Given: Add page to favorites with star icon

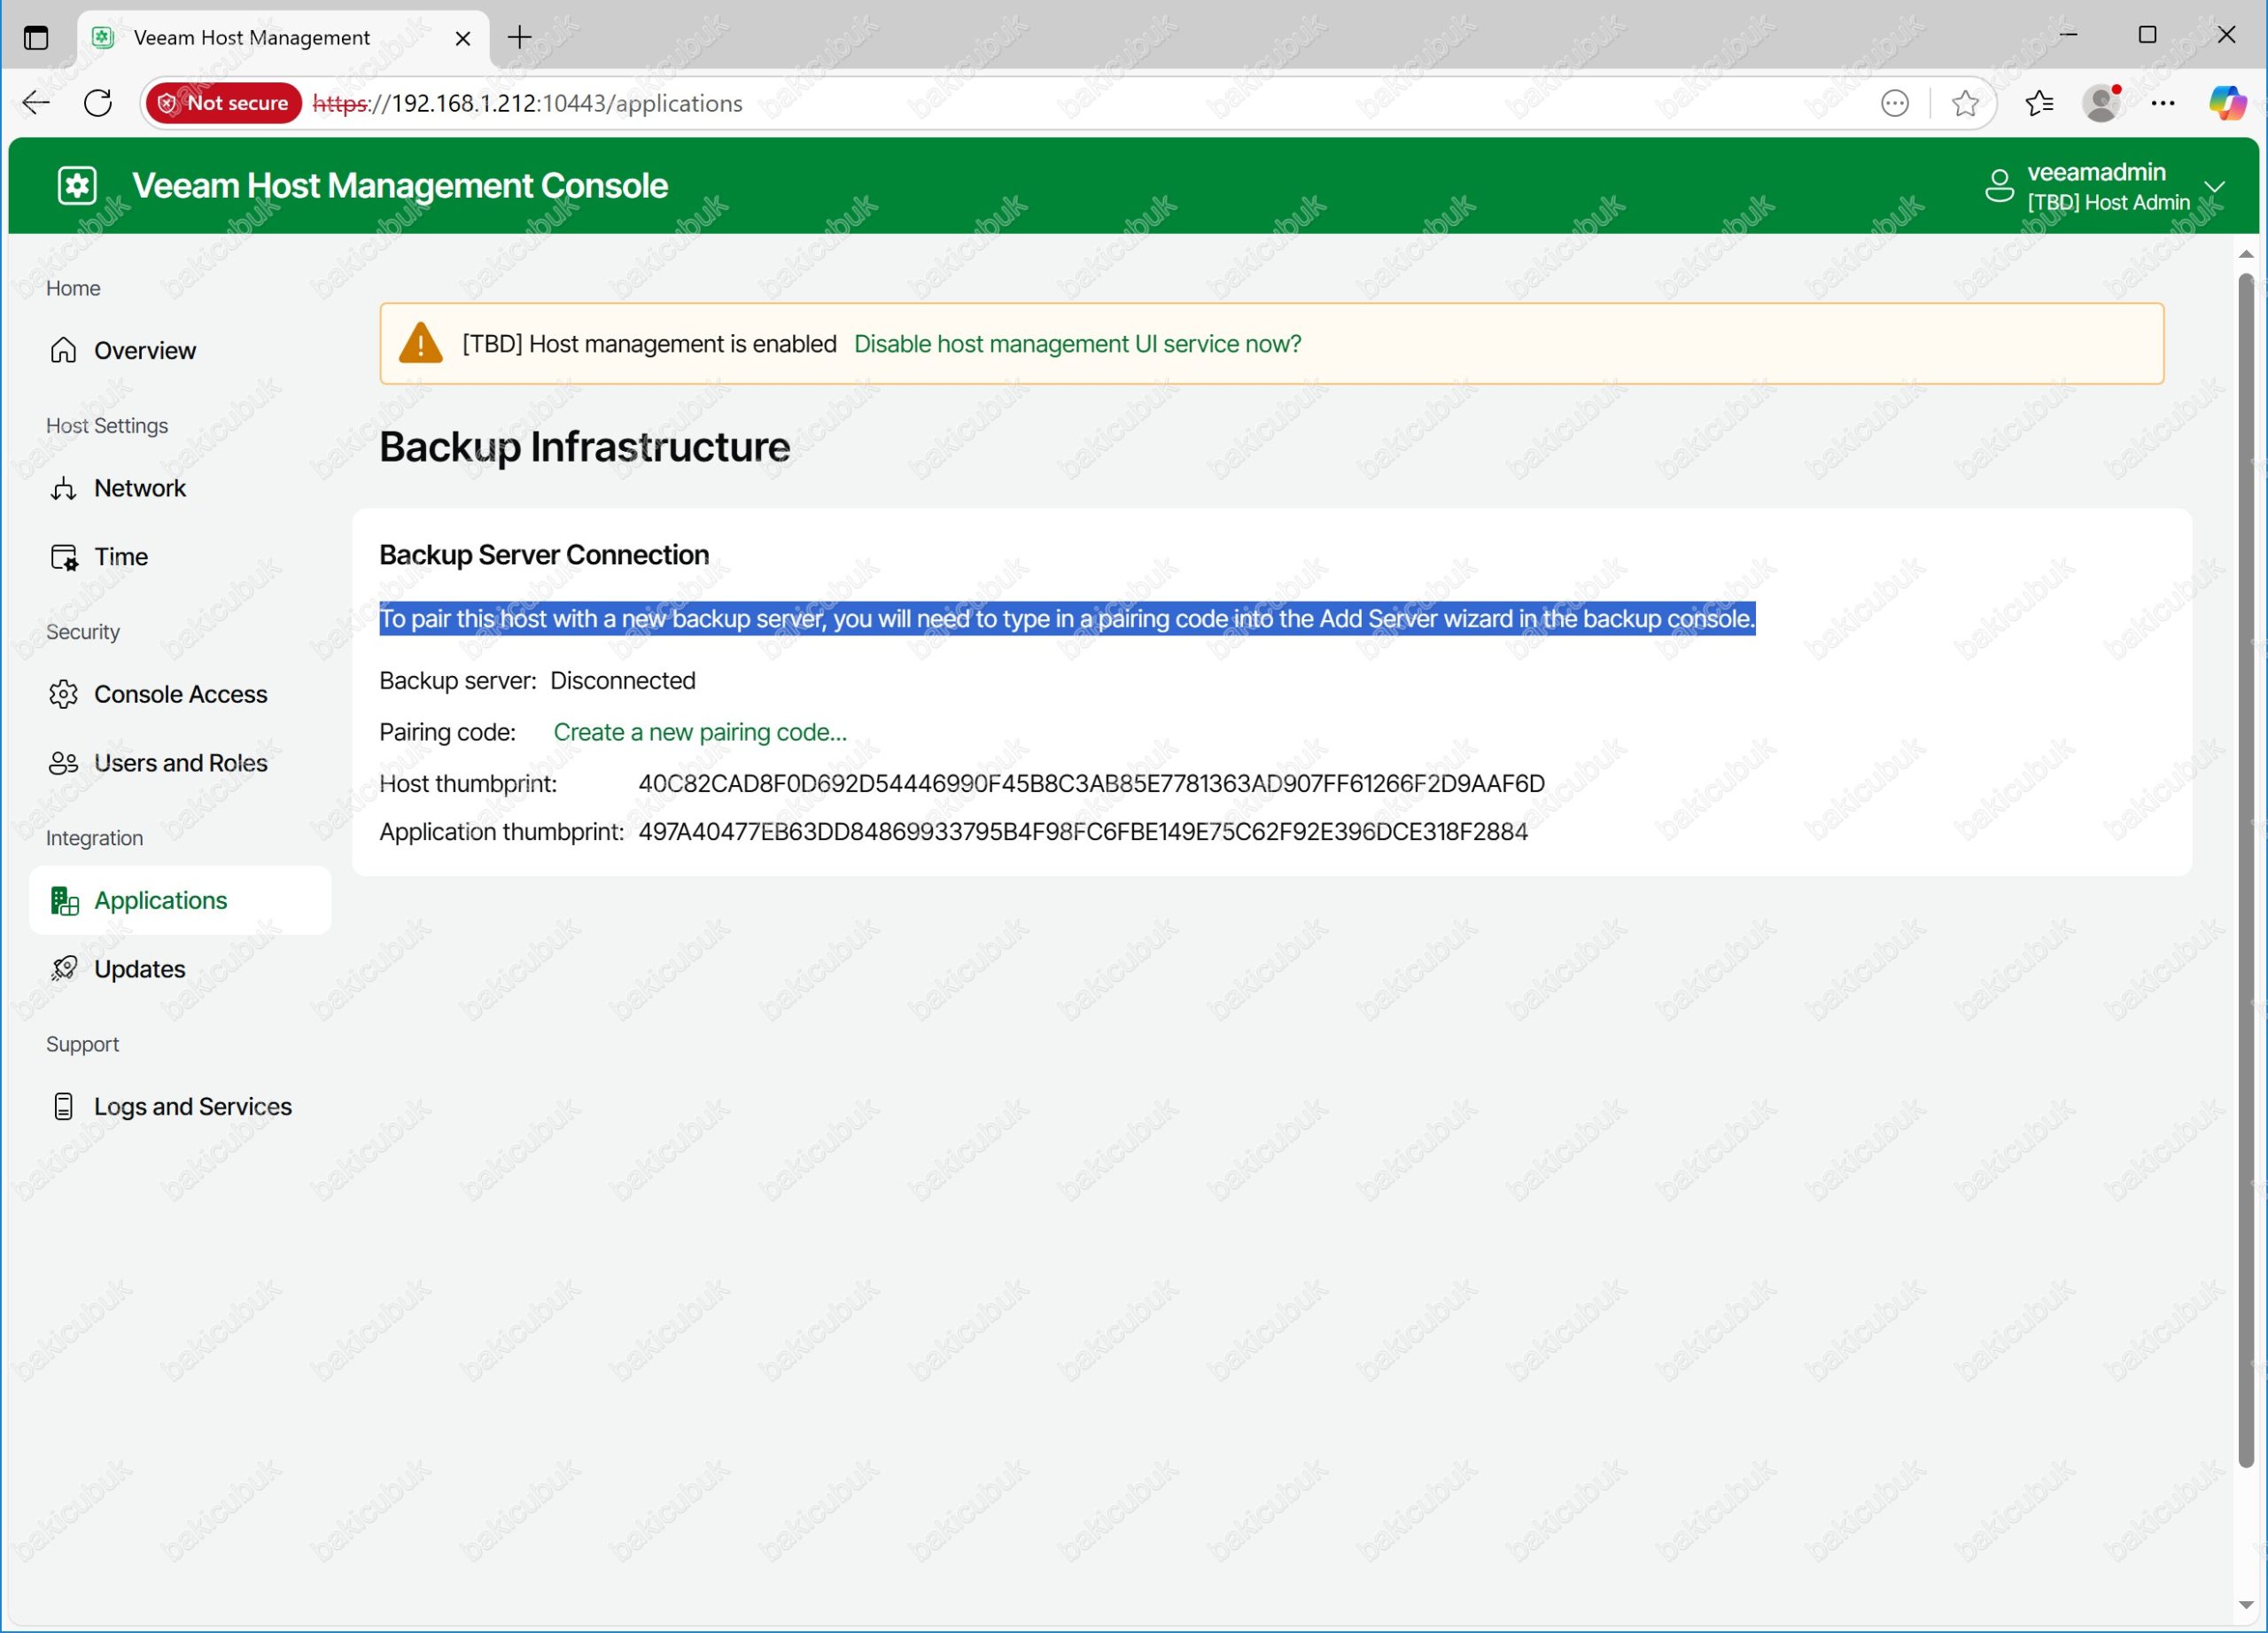Looking at the screenshot, I should click(x=1965, y=103).
